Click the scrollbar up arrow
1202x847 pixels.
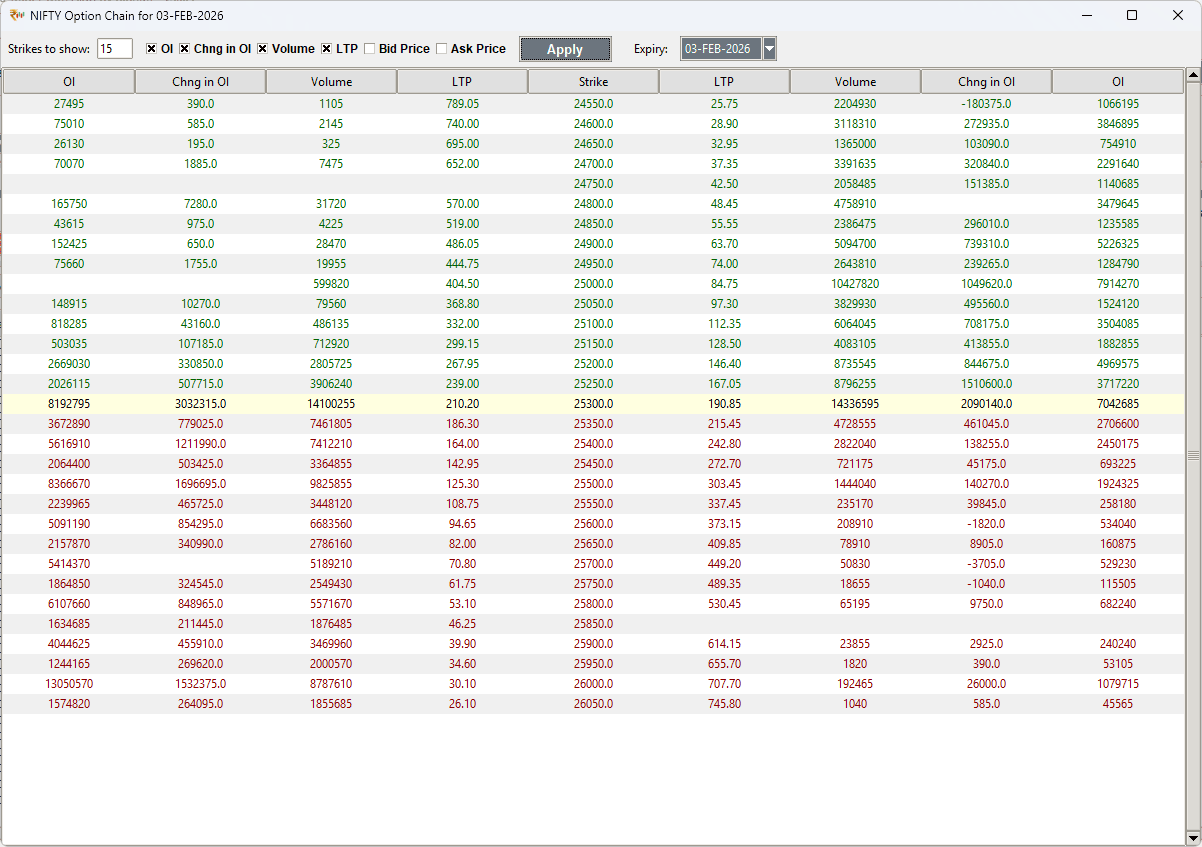coord(1193,73)
